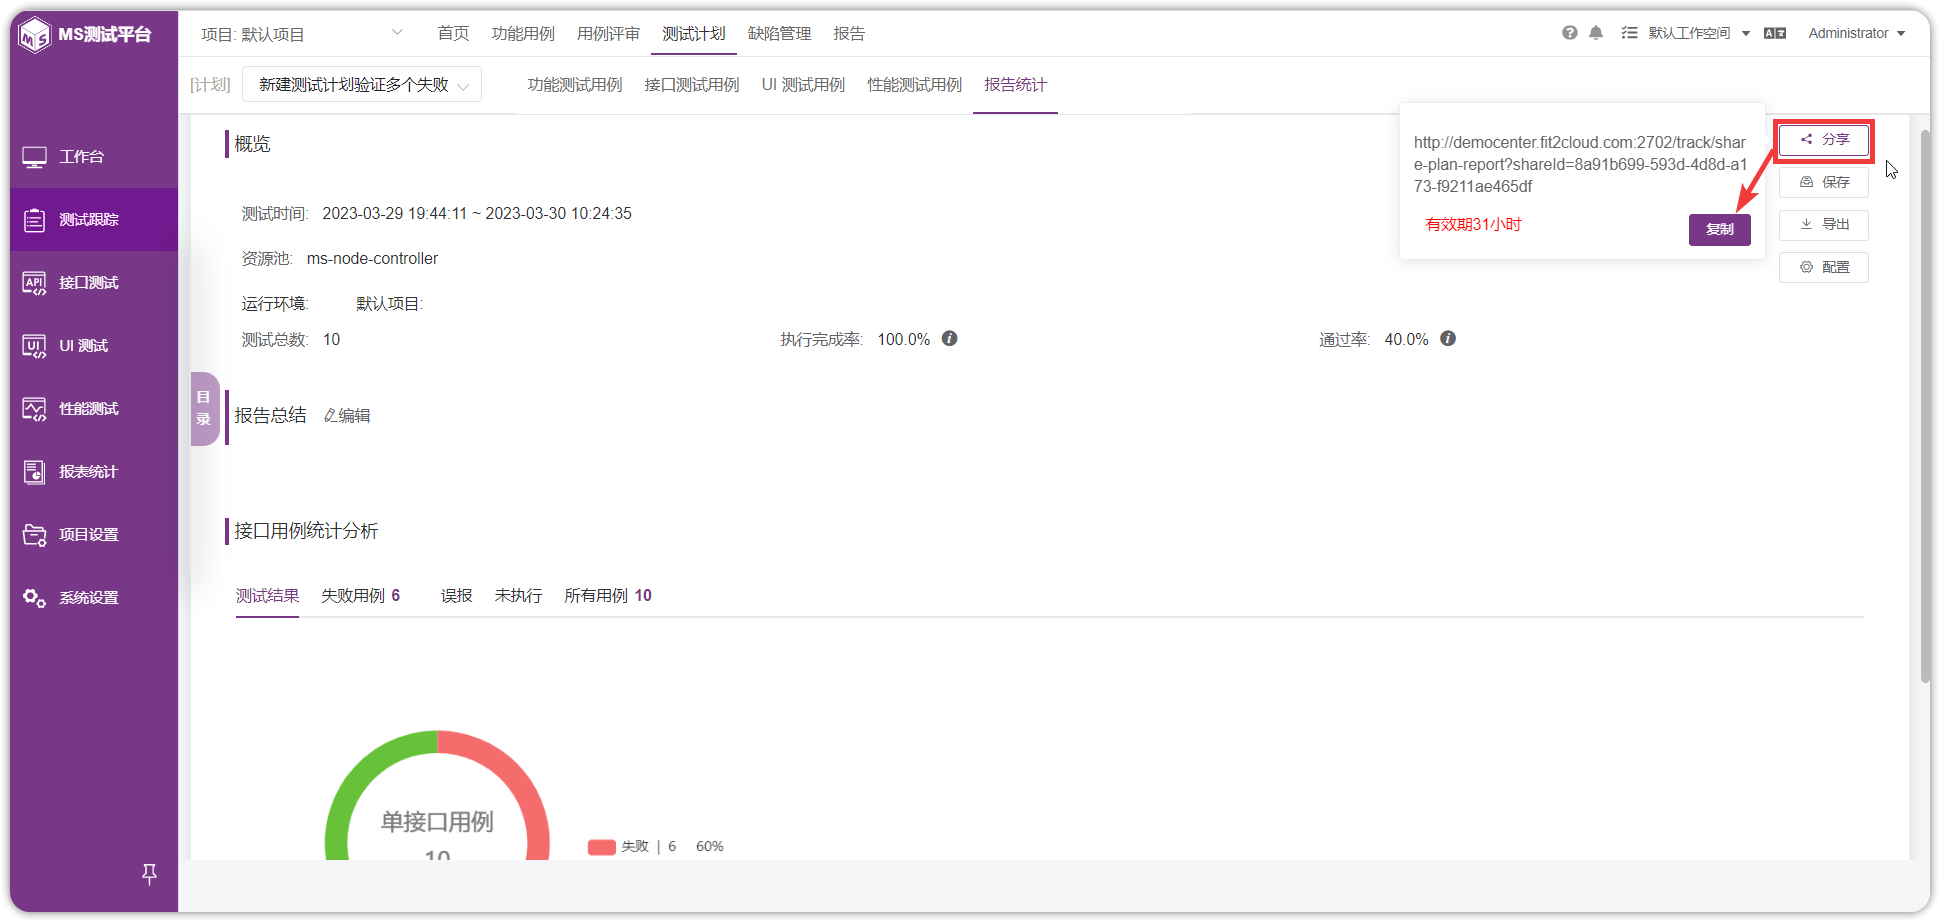This screenshot has width=1940, height=922.
Task: Open 报表统计 in the sidebar
Action: click(94, 472)
